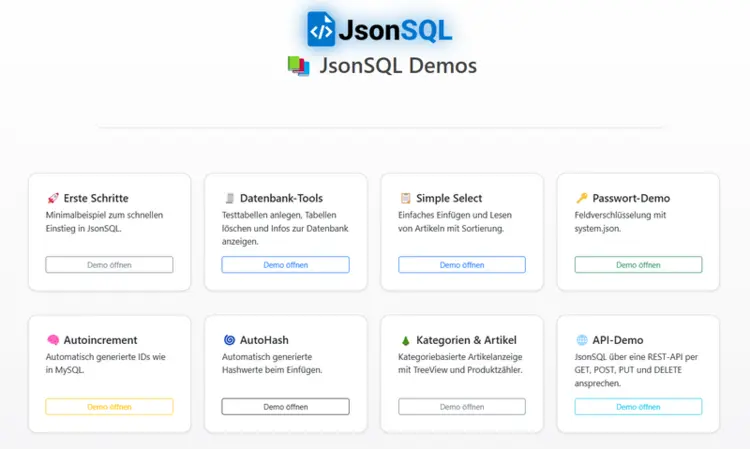Screen dimensions: 750x449
Task: Open the API-Demo button
Action: (x=638, y=407)
